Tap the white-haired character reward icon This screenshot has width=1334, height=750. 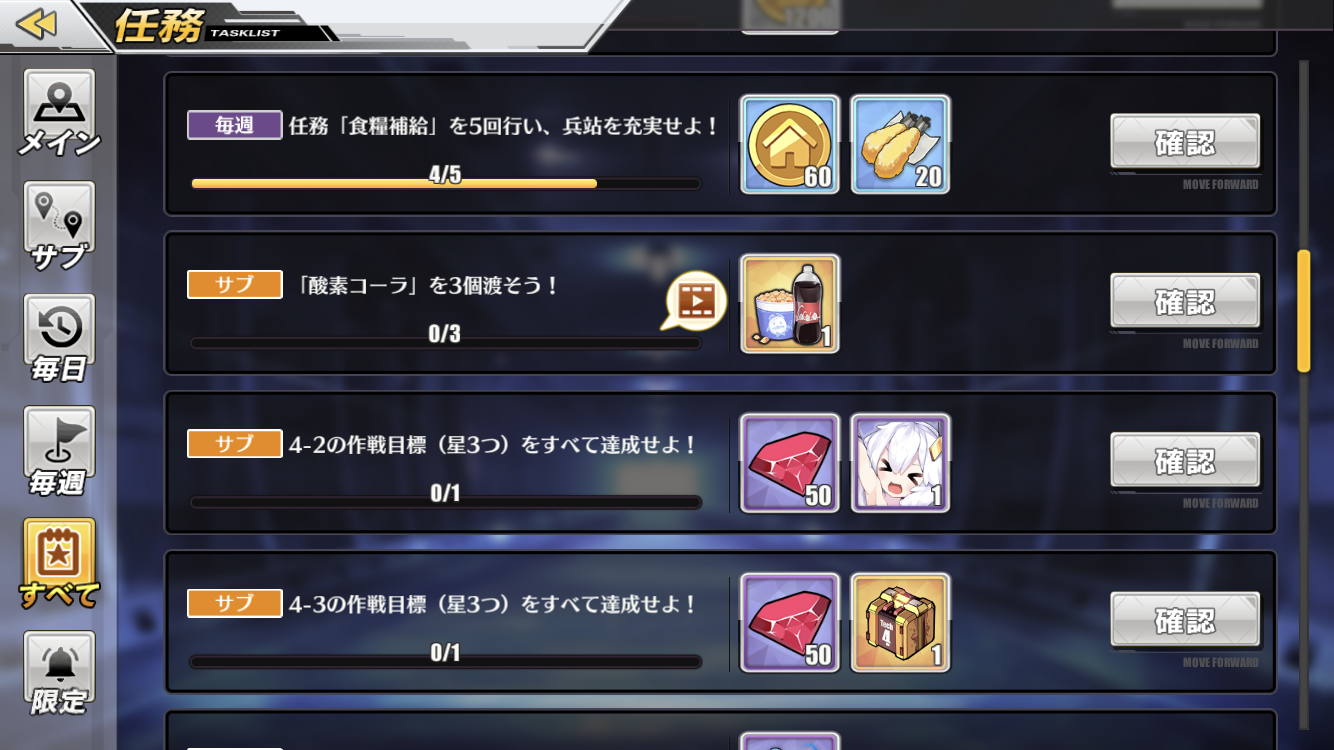click(900, 463)
